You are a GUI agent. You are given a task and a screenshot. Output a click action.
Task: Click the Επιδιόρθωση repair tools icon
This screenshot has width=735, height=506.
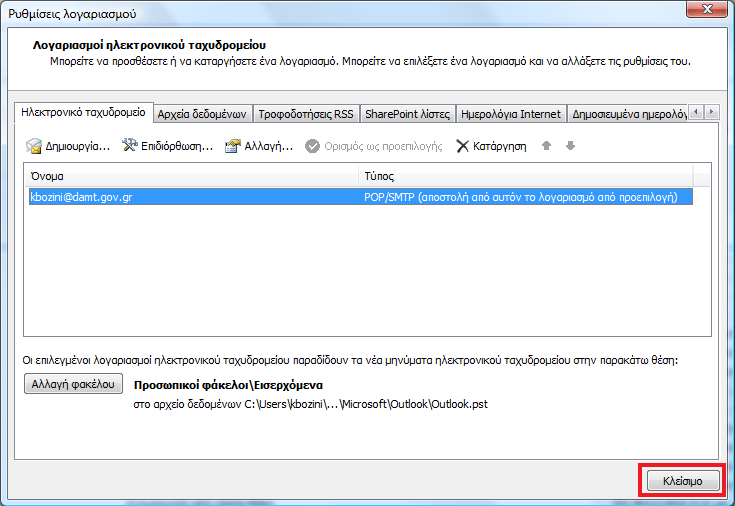pos(129,145)
